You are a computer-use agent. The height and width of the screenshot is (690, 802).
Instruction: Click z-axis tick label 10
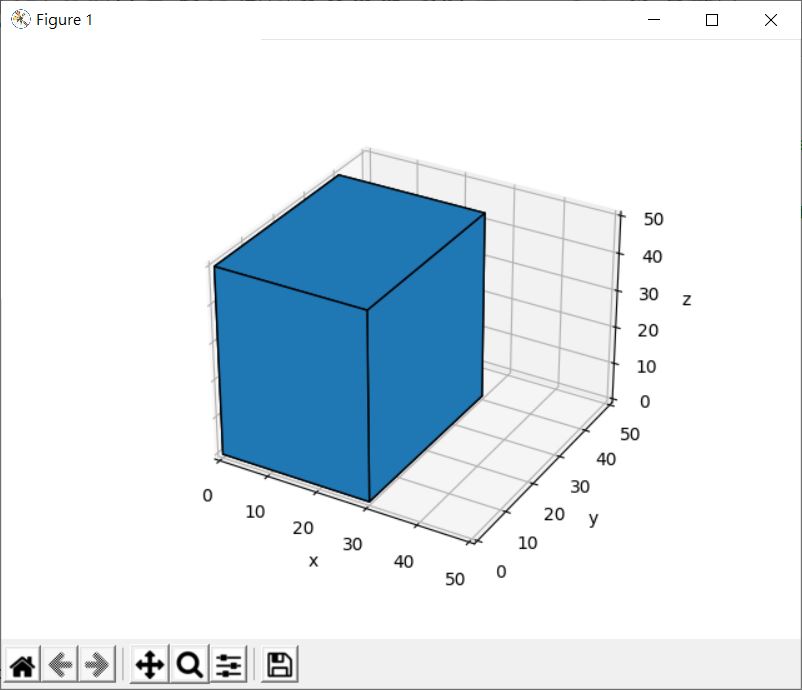646,367
